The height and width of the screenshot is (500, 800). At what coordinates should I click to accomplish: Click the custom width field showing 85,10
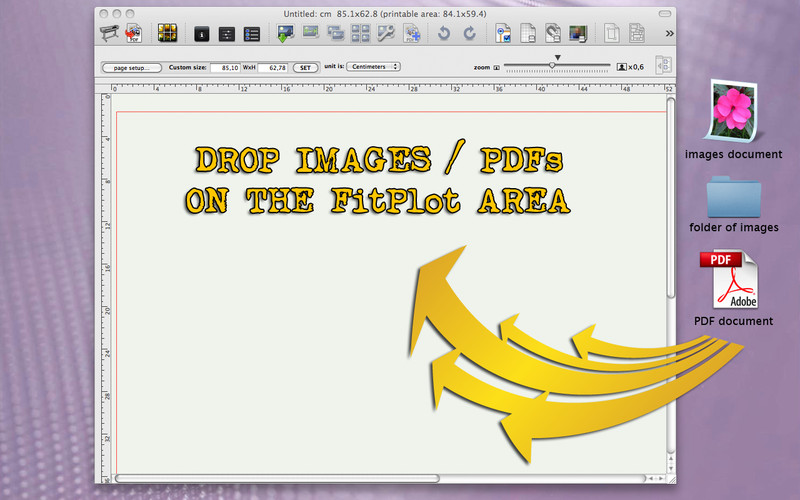click(x=225, y=67)
